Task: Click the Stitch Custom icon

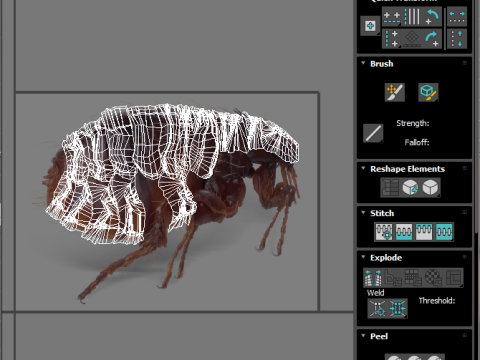Action: [x=444, y=232]
